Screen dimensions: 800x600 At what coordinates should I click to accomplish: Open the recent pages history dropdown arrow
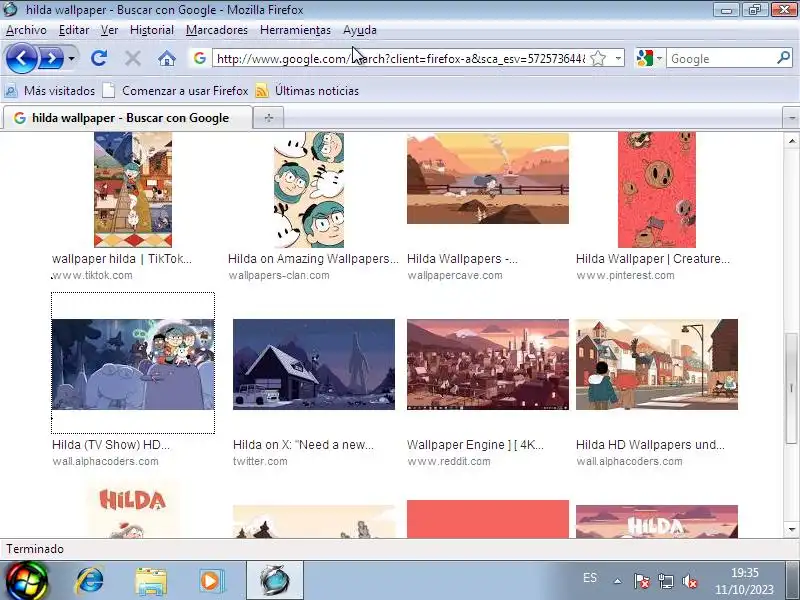point(71,59)
